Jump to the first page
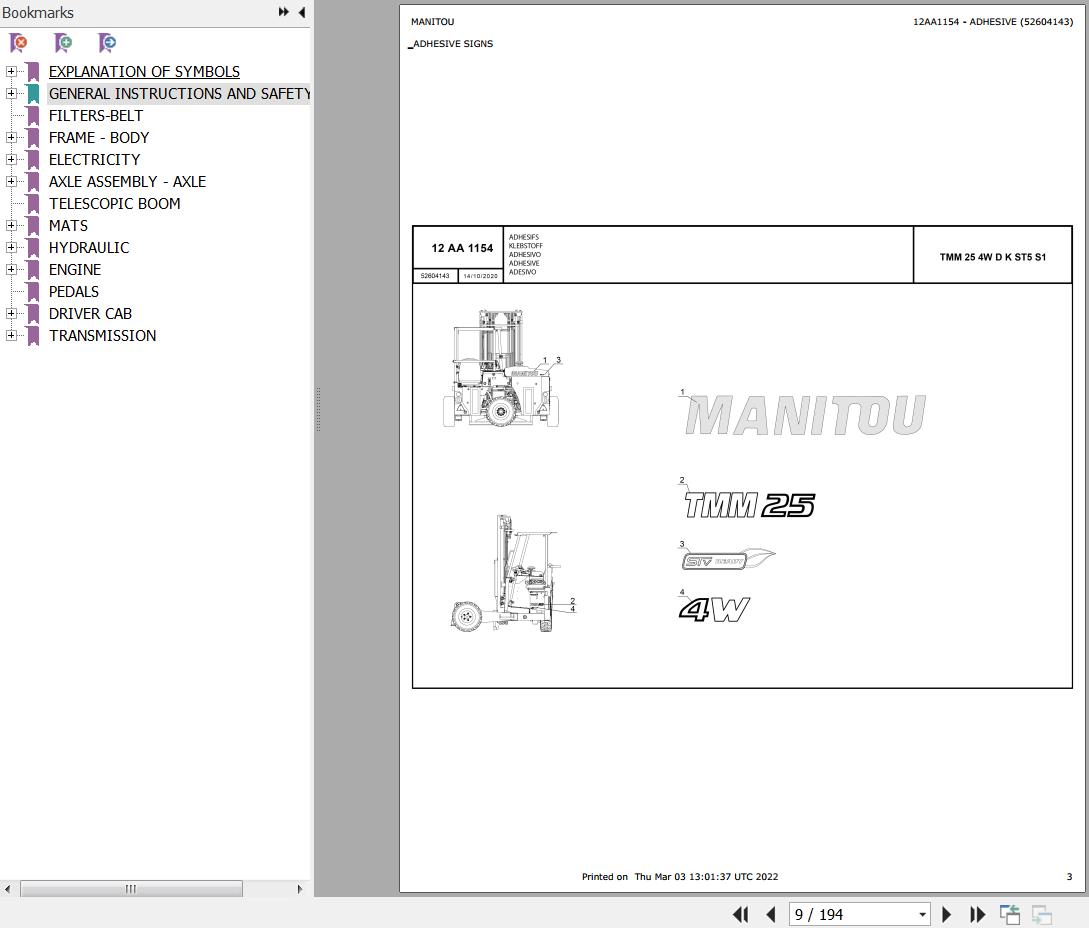1089x928 pixels. [740, 914]
